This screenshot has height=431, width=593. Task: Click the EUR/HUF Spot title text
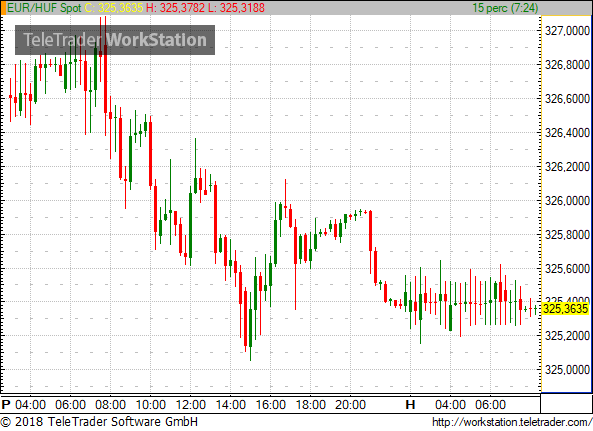[x=44, y=8]
